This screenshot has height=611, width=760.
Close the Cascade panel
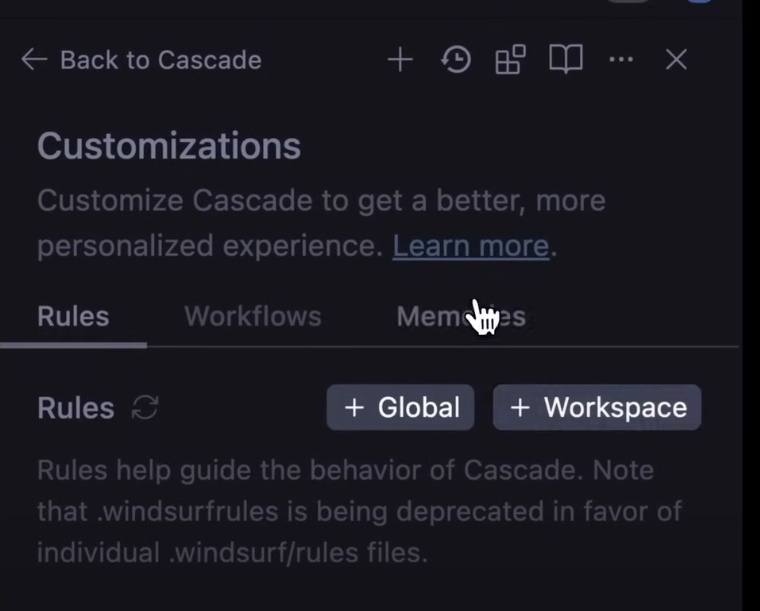click(x=676, y=60)
